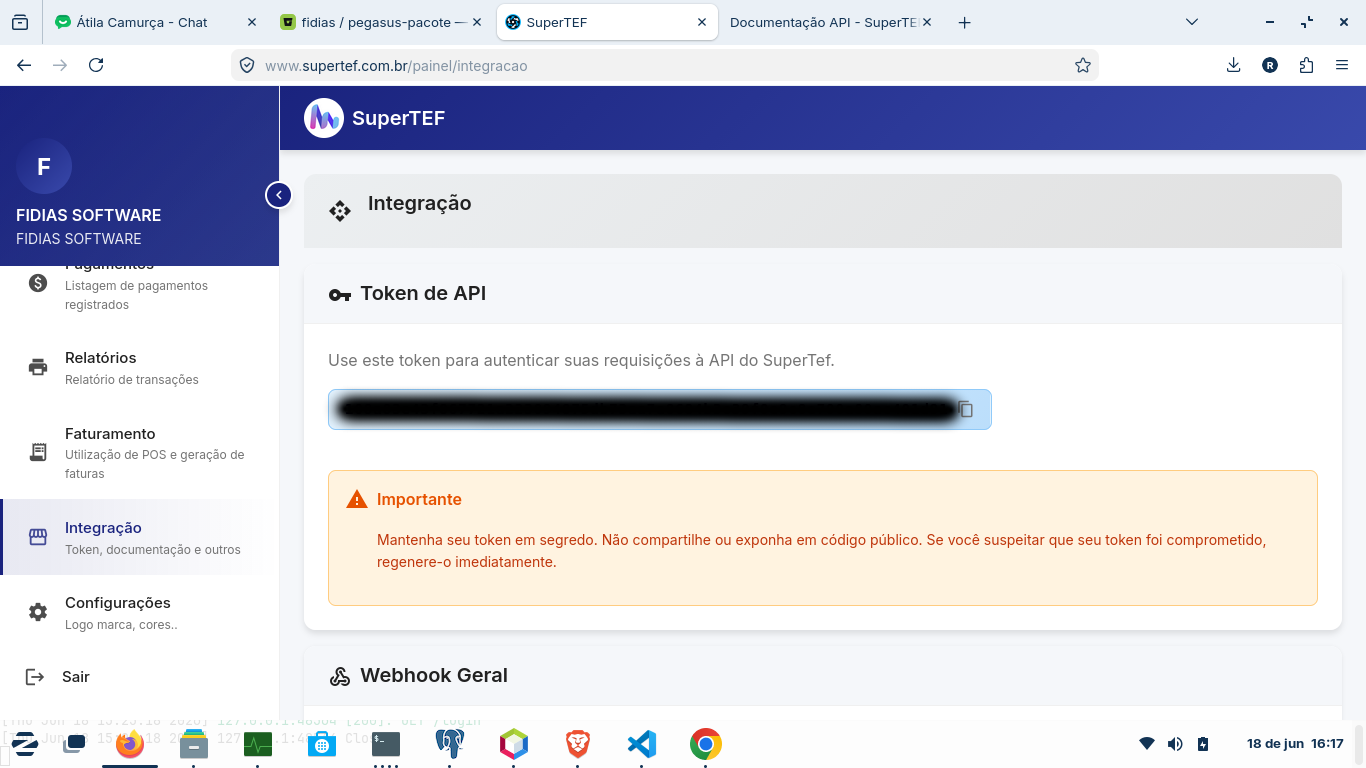Open the clock showing 18 de jun 16:17

coord(1295,744)
